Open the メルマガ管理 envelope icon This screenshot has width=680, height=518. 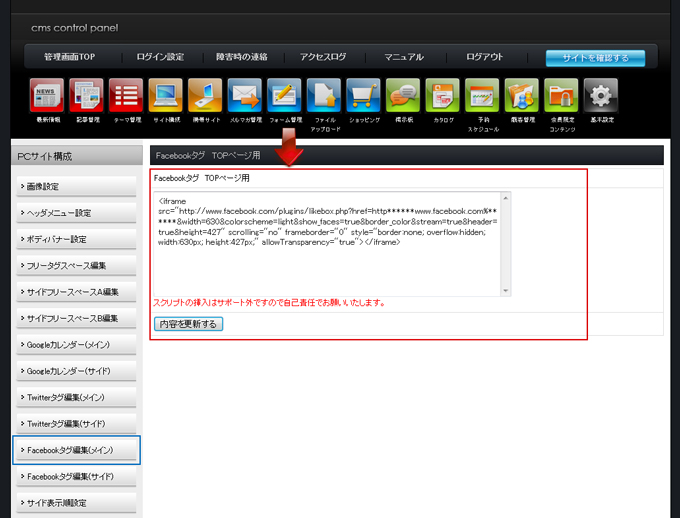(x=245, y=96)
